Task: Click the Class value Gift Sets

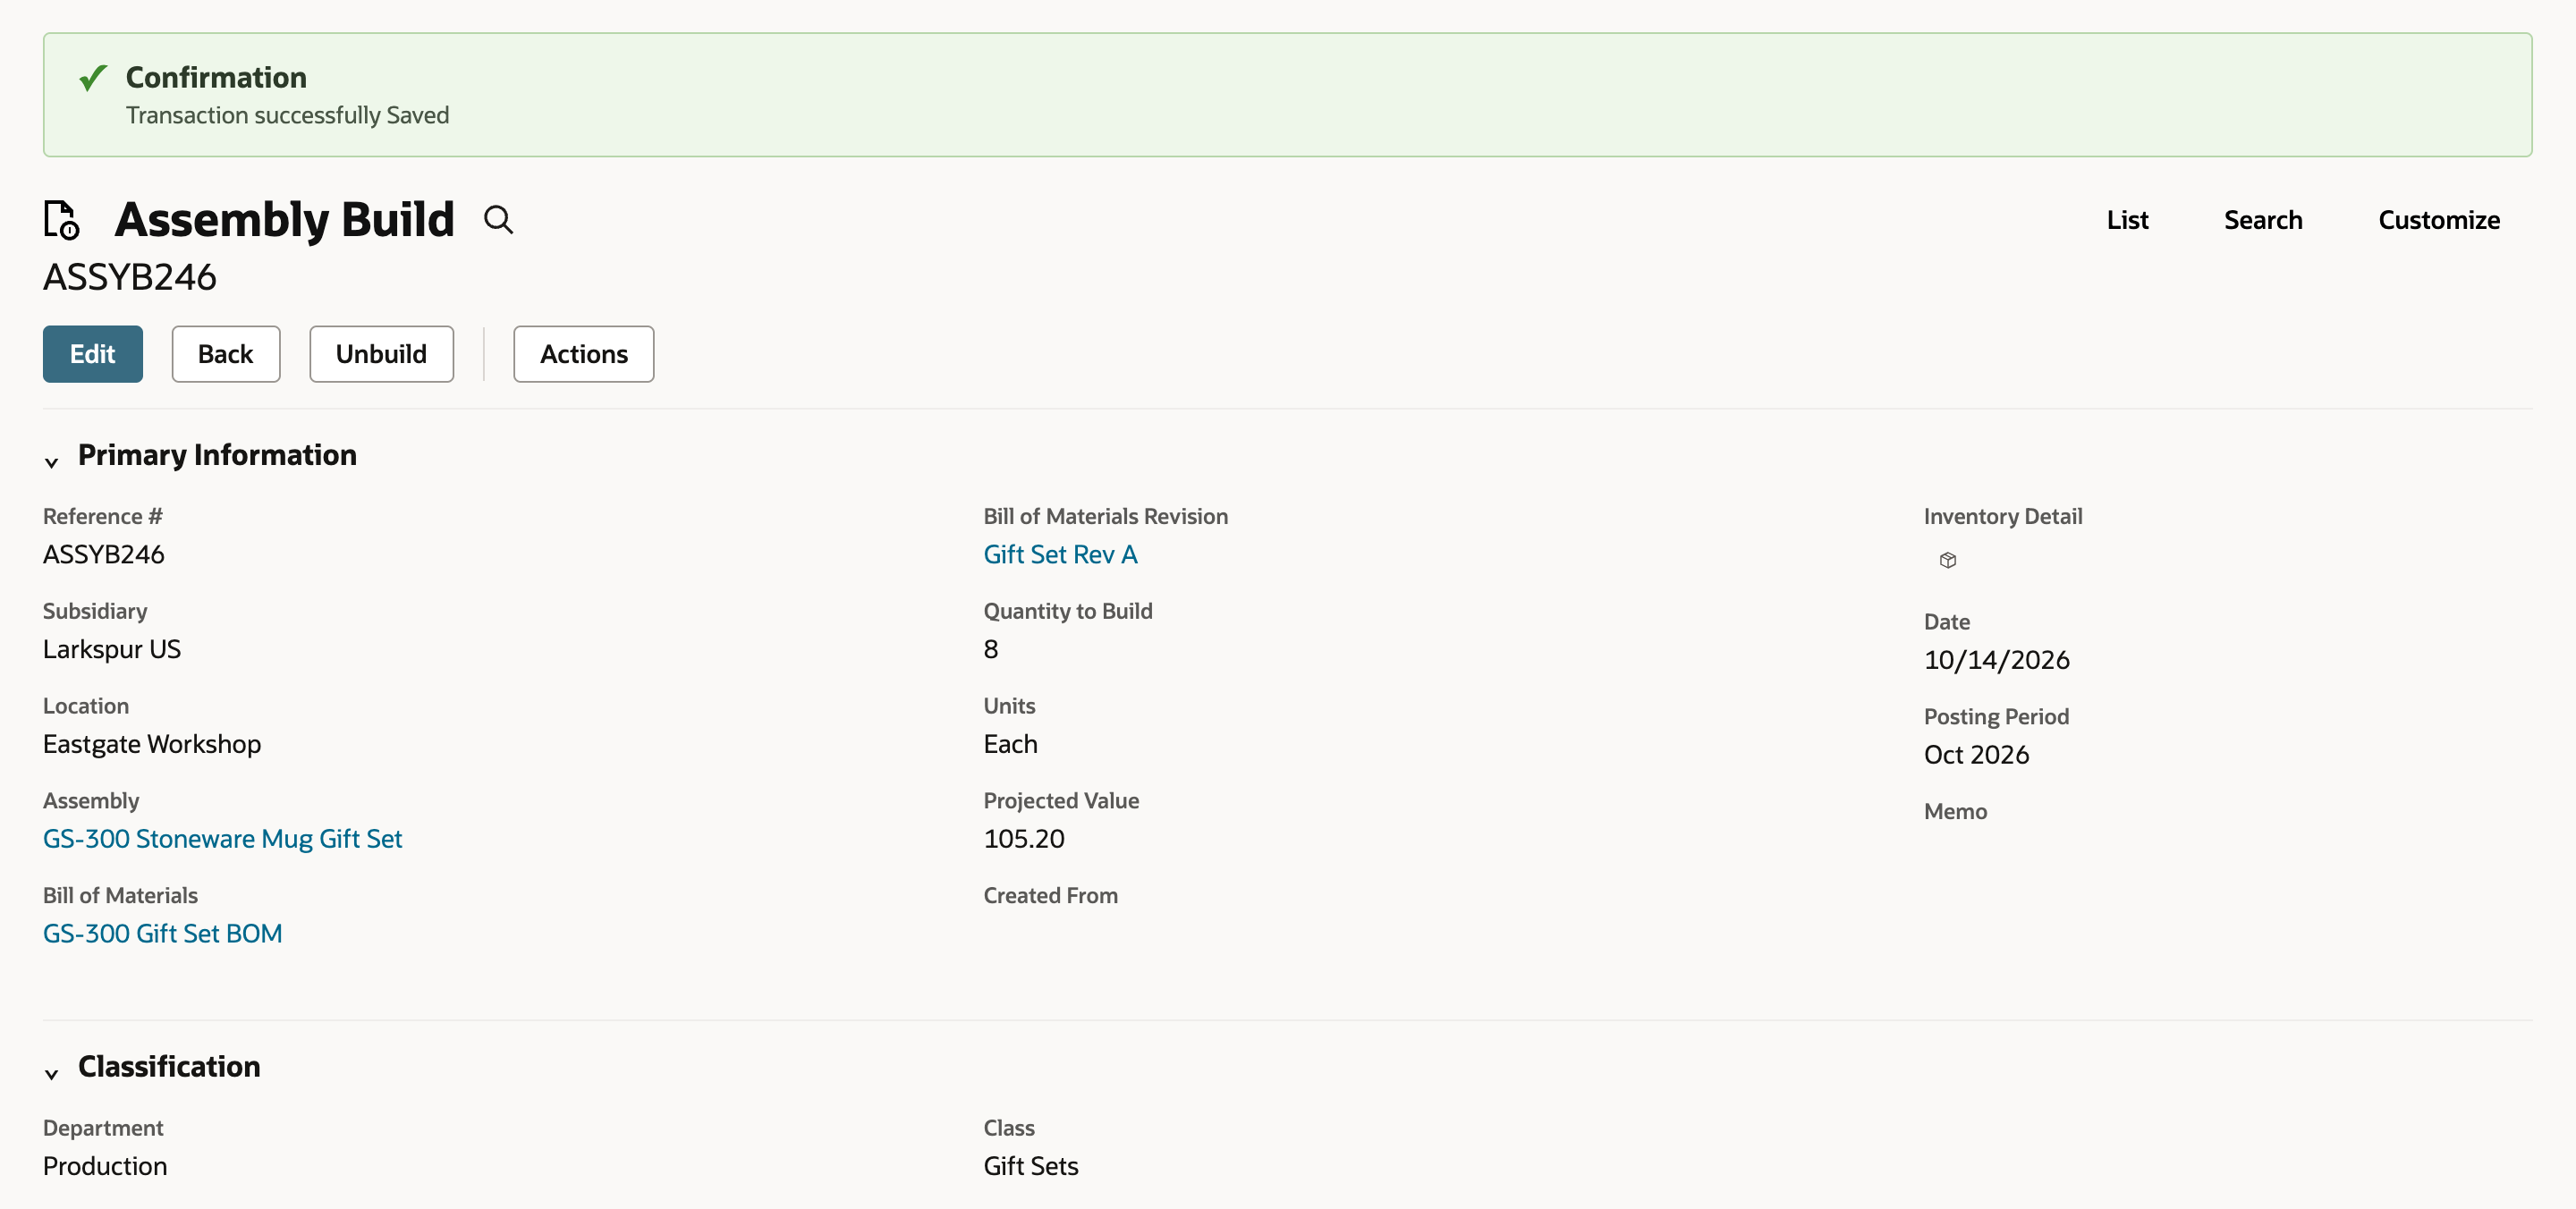Action: click(x=1030, y=1166)
